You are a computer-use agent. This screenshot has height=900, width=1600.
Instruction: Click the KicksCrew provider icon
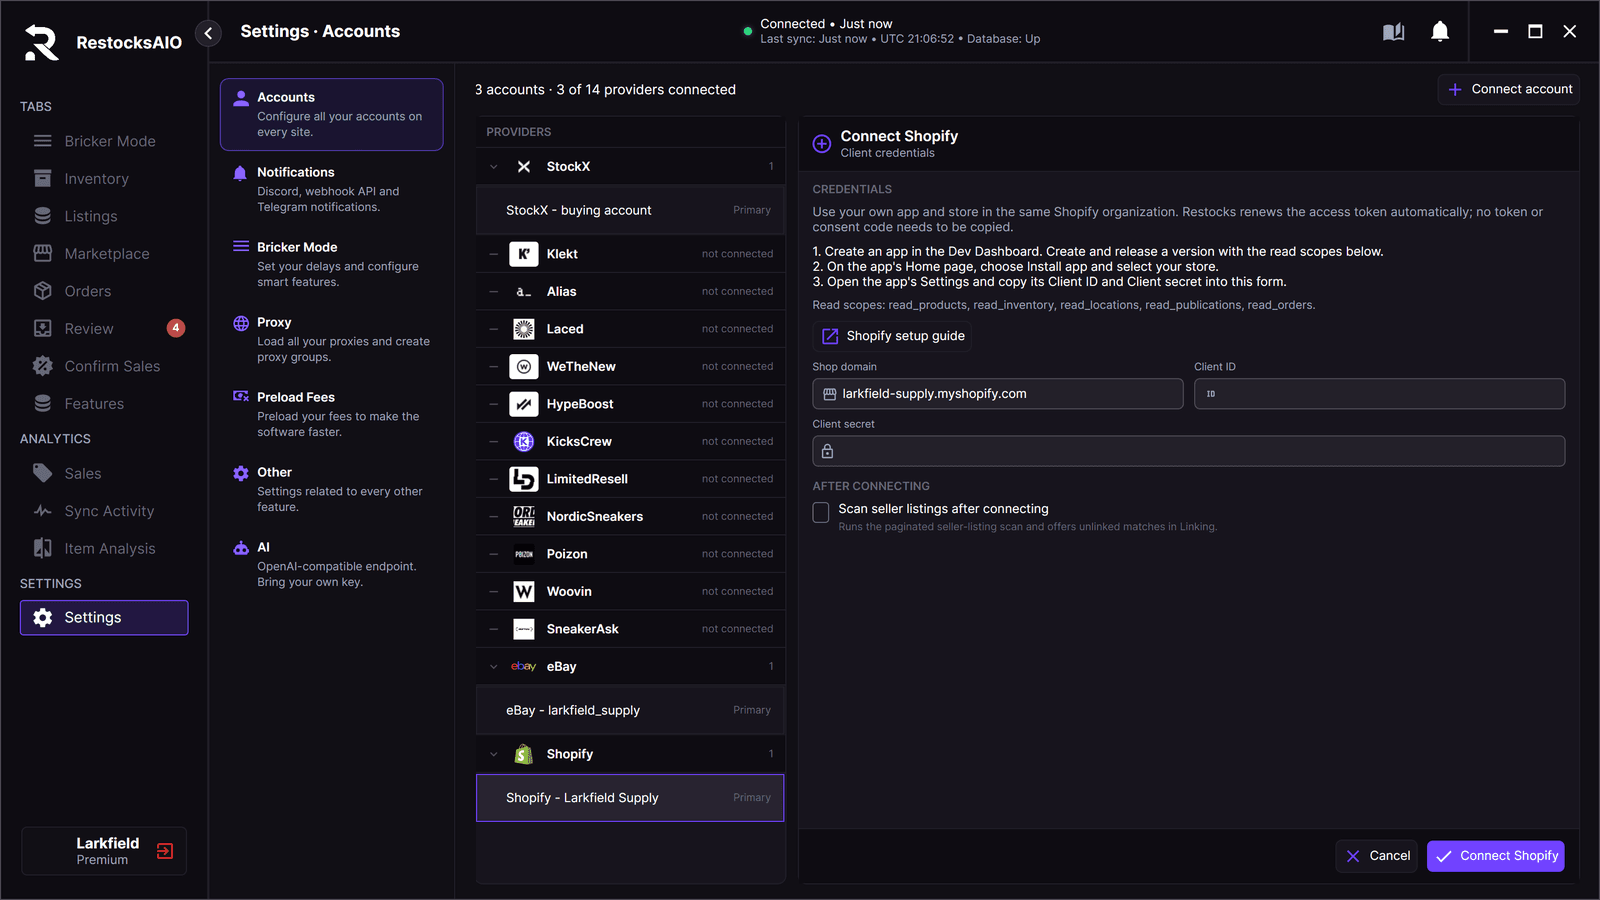524,442
